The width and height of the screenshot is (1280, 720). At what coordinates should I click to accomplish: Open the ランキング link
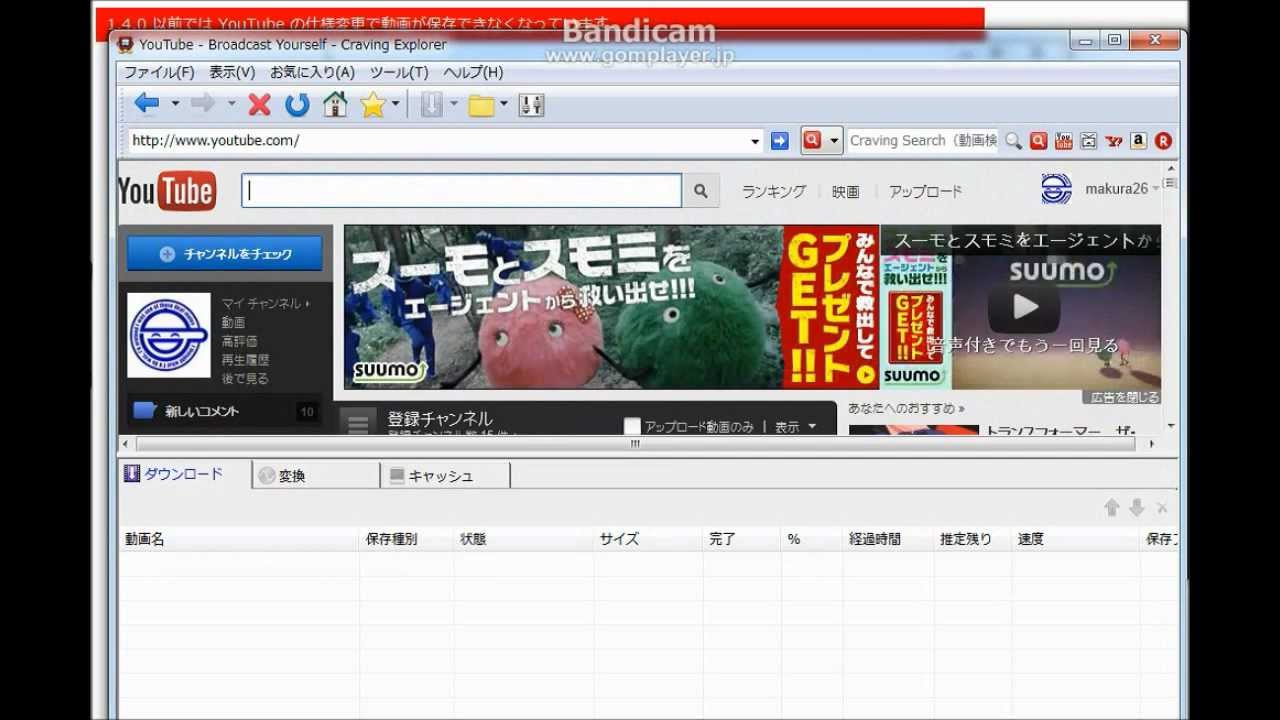click(773, 191)
